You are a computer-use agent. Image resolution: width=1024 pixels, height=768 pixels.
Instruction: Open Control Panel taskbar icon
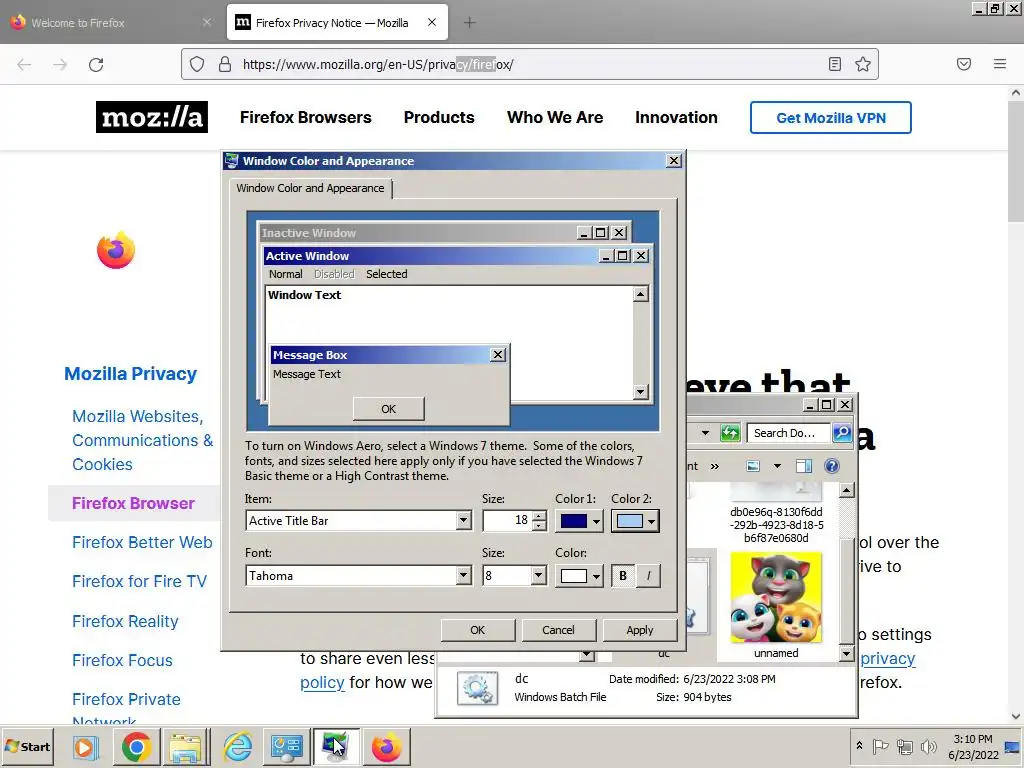click(x=286, y=747)
